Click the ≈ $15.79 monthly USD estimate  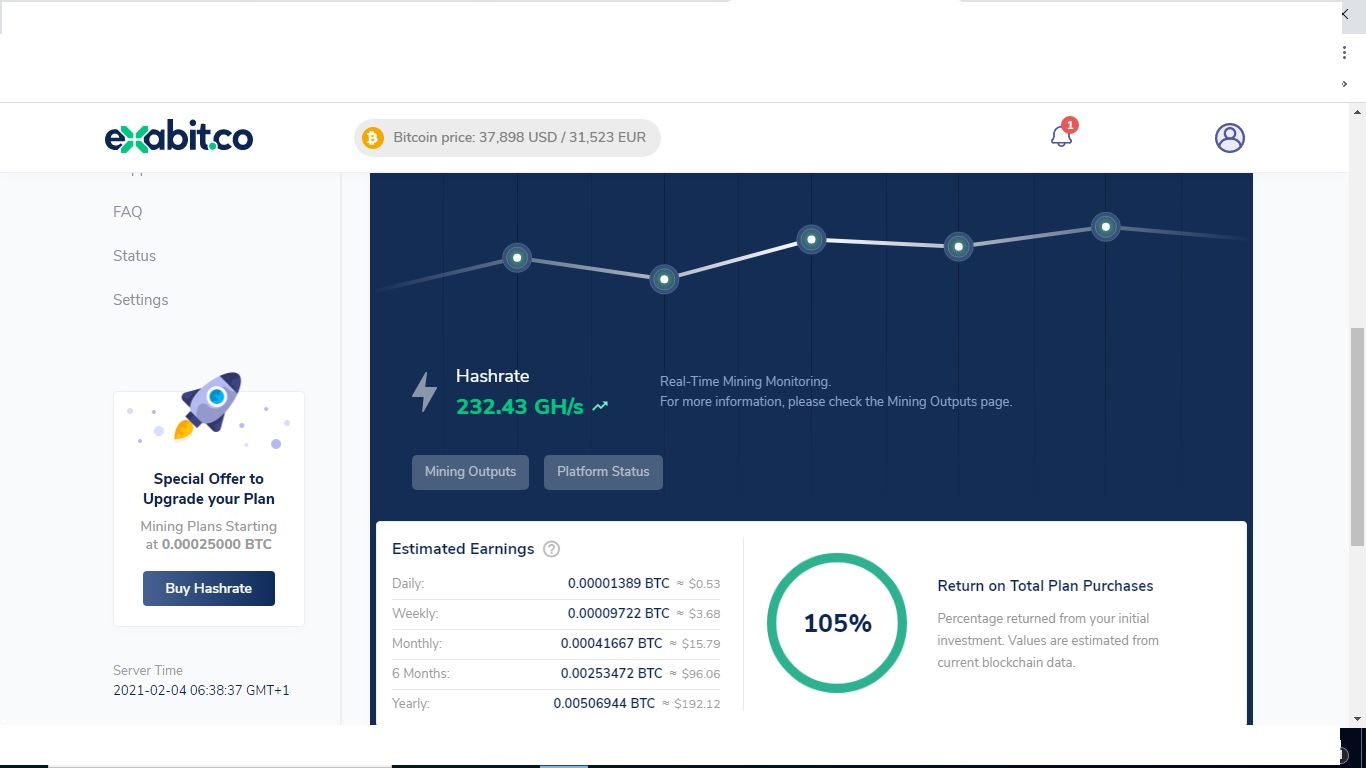point(694,644)
